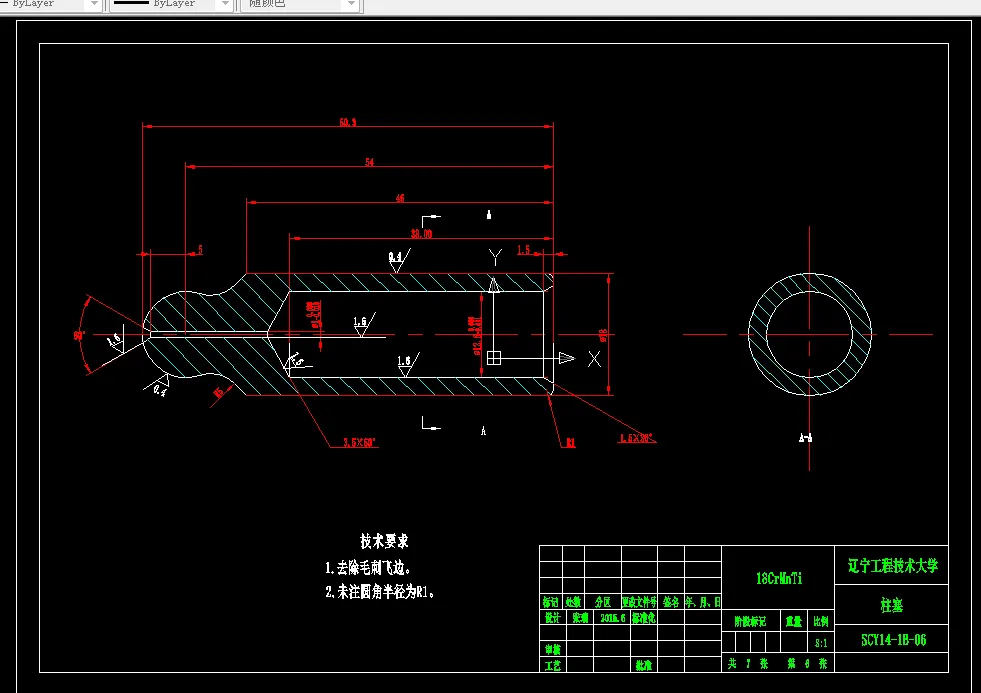Select the note 2.未注圆角半径为R1
The height and width of the screenshot is (693, 981).
[380, 591]
